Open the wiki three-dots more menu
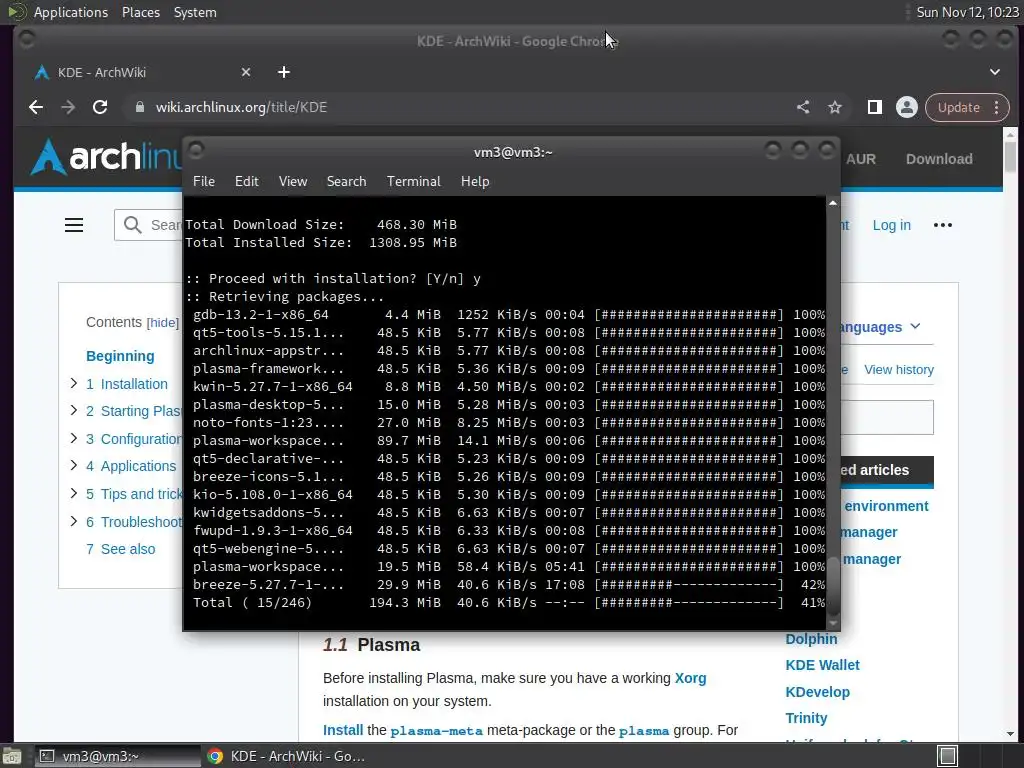 [x=942, y=225]
